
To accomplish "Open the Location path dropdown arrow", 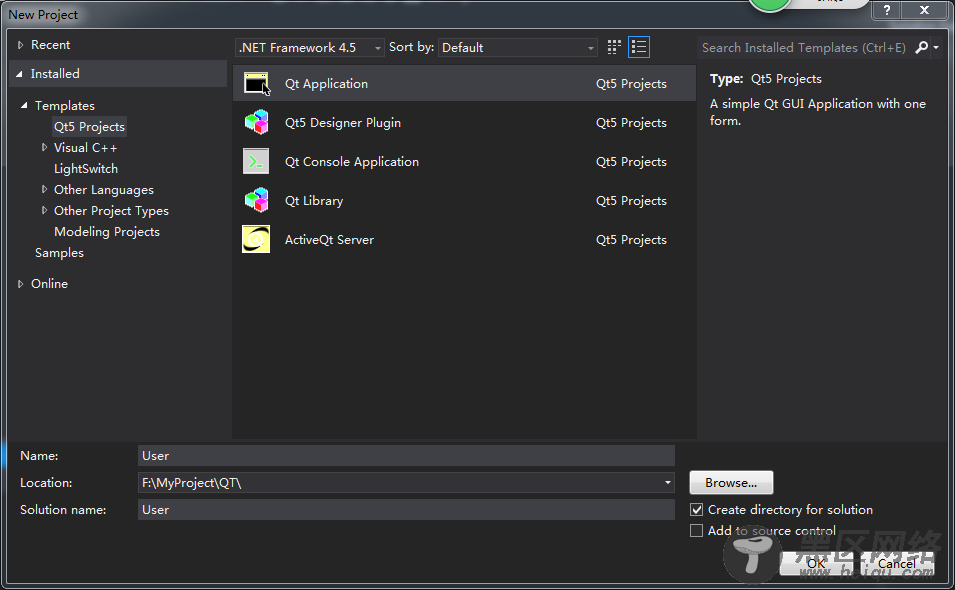I will [668, 483].
